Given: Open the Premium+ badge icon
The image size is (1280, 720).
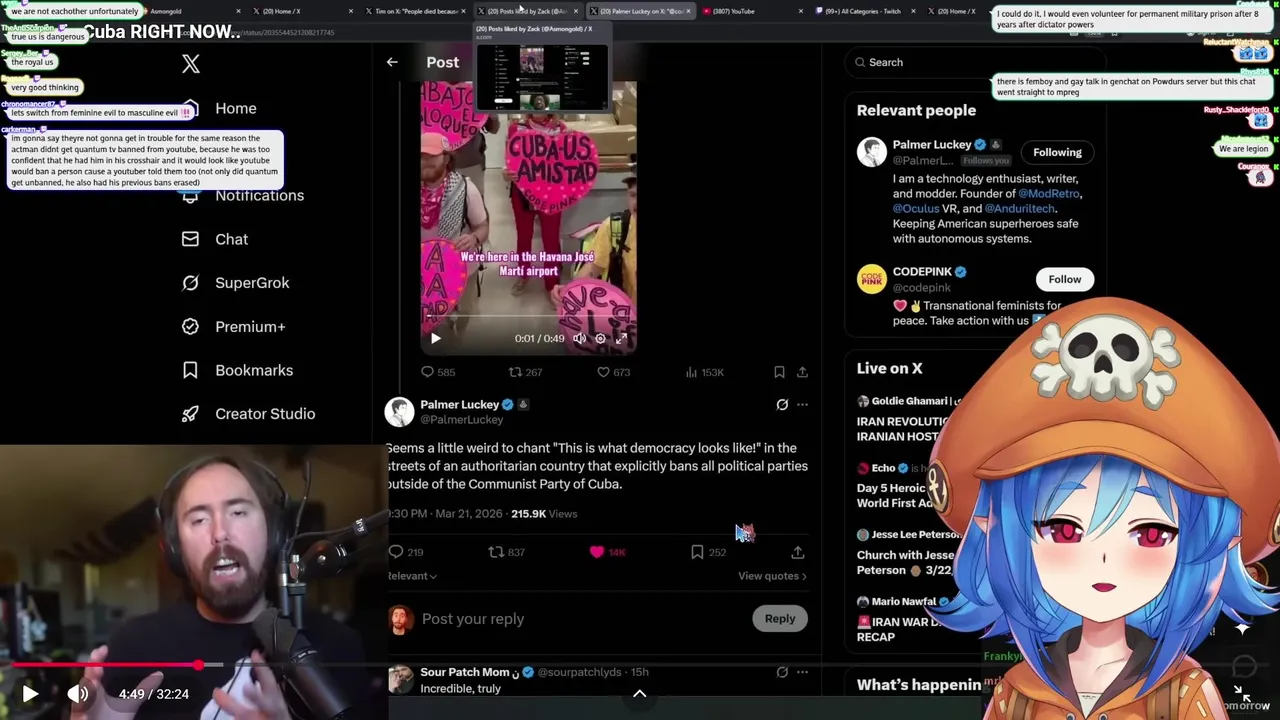Looking at the screenshot, I should 190,326.
